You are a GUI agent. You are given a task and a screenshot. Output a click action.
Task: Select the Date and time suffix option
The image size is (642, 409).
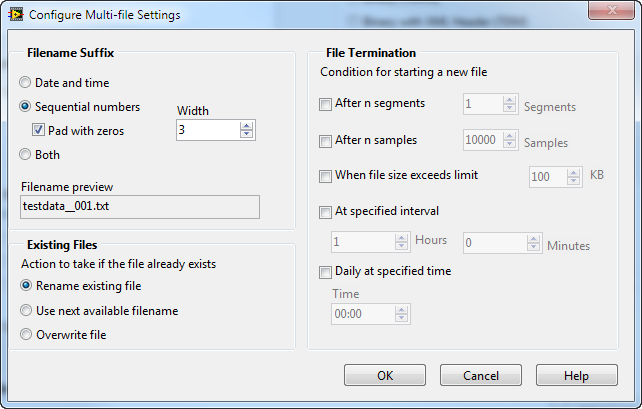tap(26, 83)
